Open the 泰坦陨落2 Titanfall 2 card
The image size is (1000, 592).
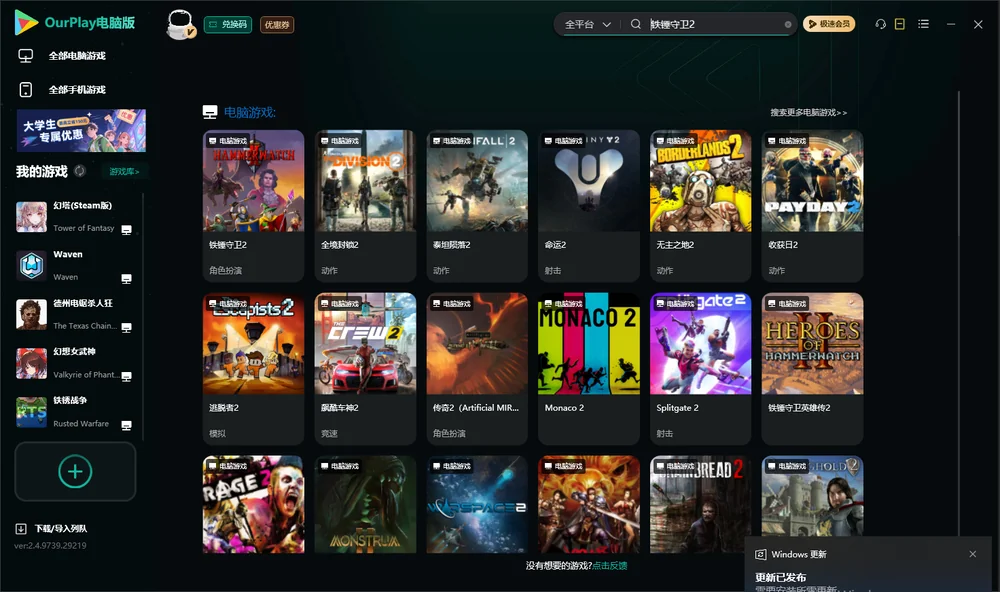[477, 205]
